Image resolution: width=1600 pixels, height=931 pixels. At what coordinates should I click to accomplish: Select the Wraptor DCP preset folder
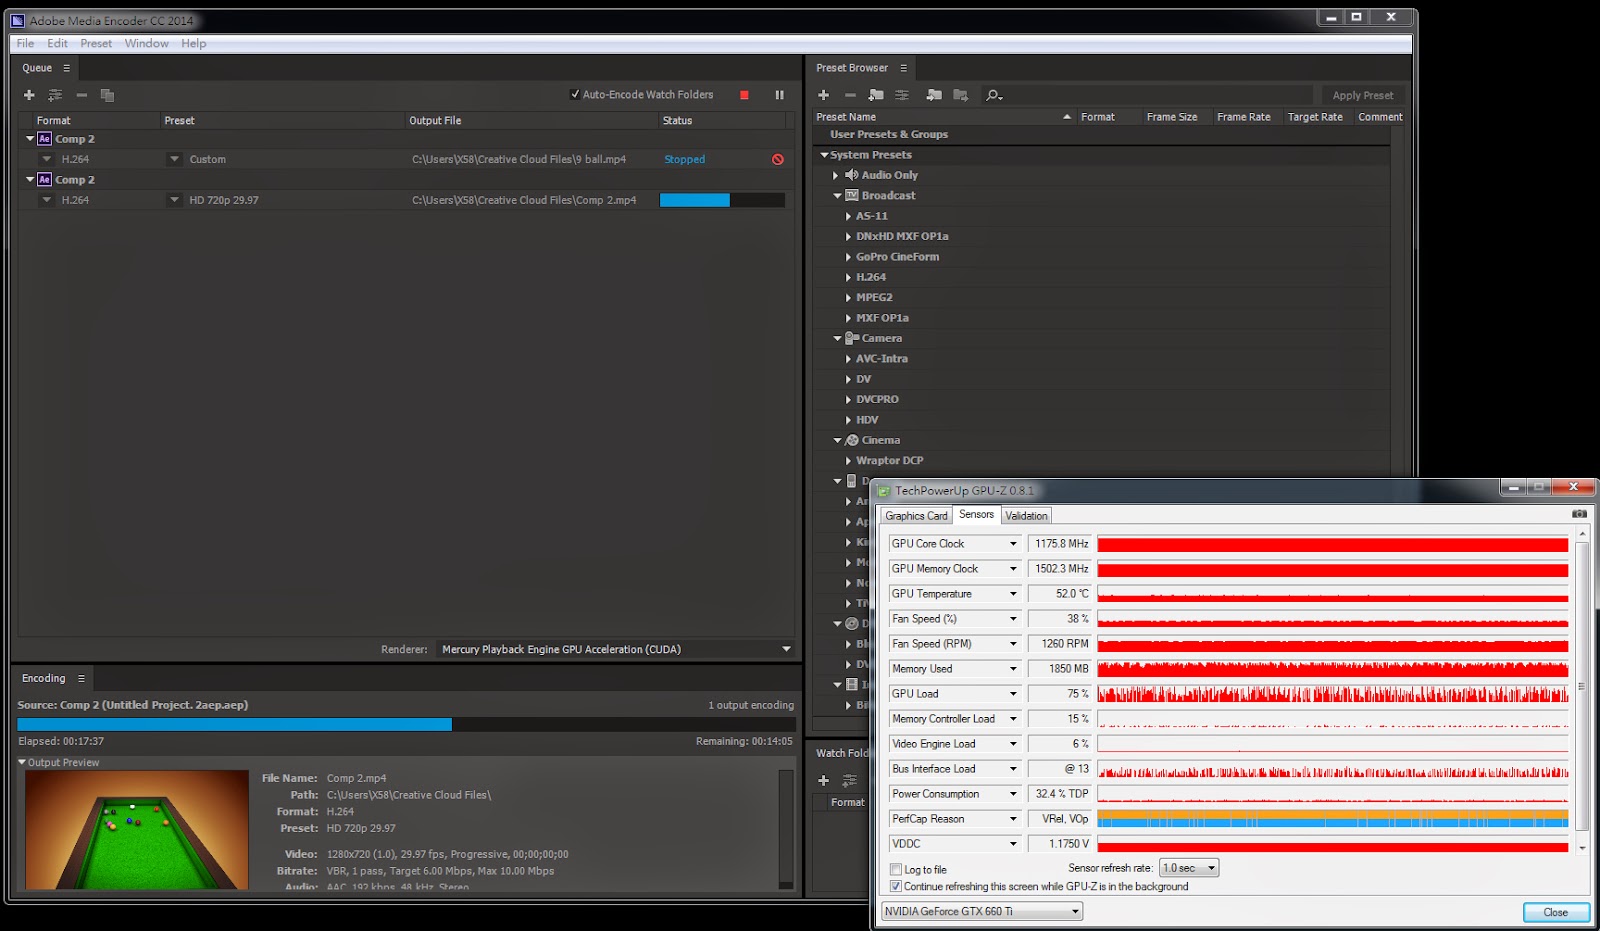pos(889,461)
